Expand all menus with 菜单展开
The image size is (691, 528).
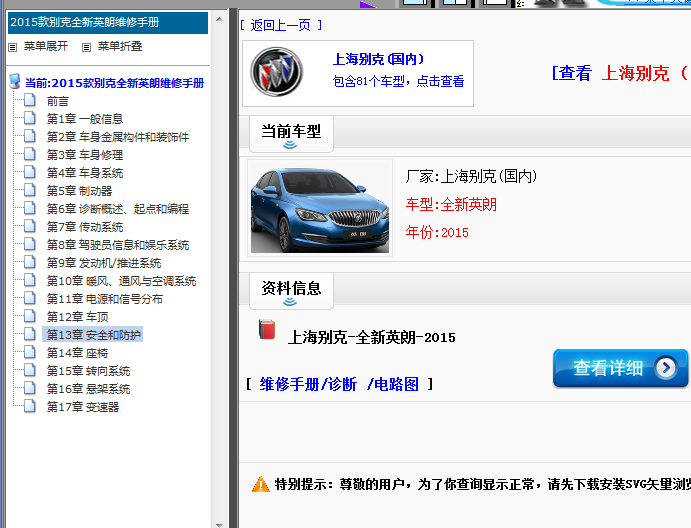pyautogui.click(x=46, y=46)
